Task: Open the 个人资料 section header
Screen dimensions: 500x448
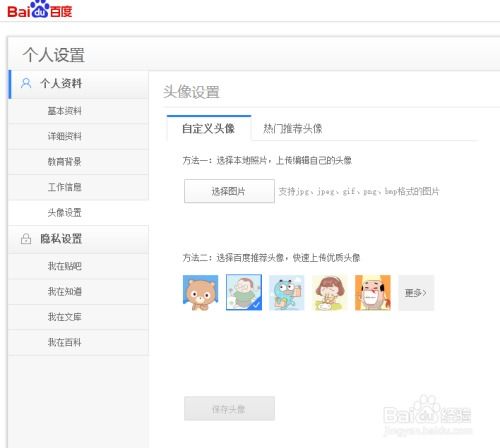Action: 79,84
